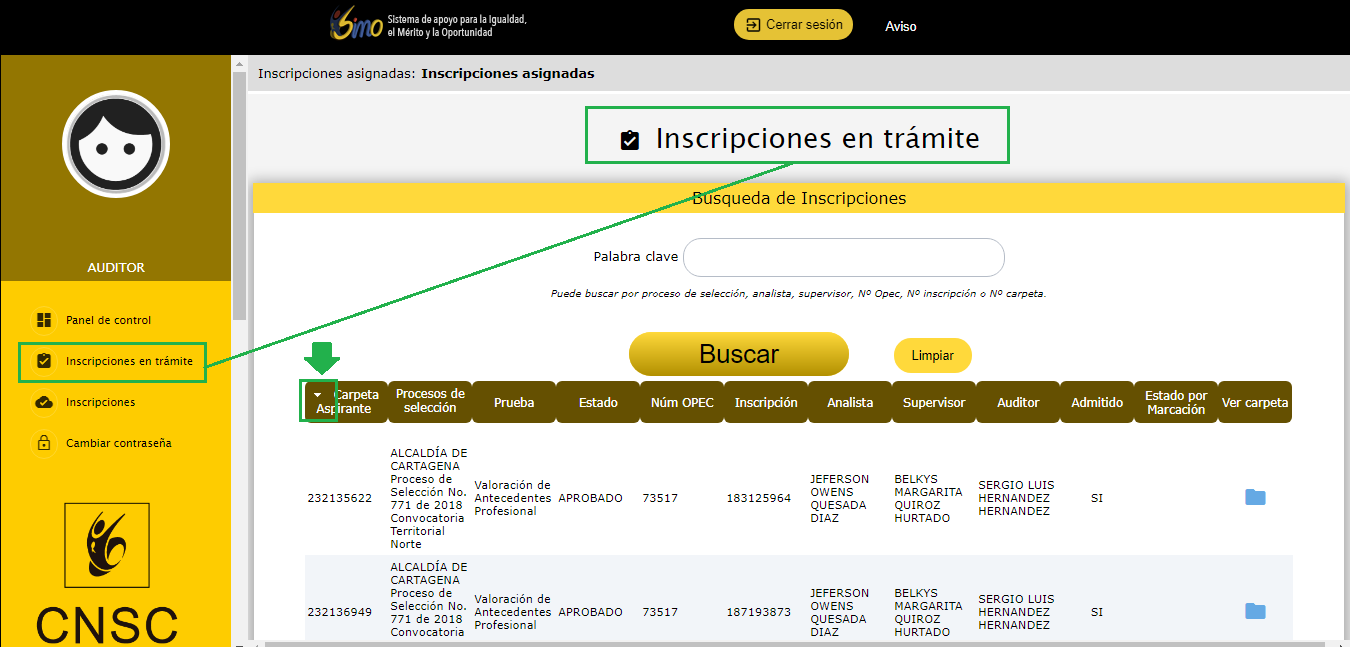
Task: Click the Palabra clave search field
Action: 843,257
